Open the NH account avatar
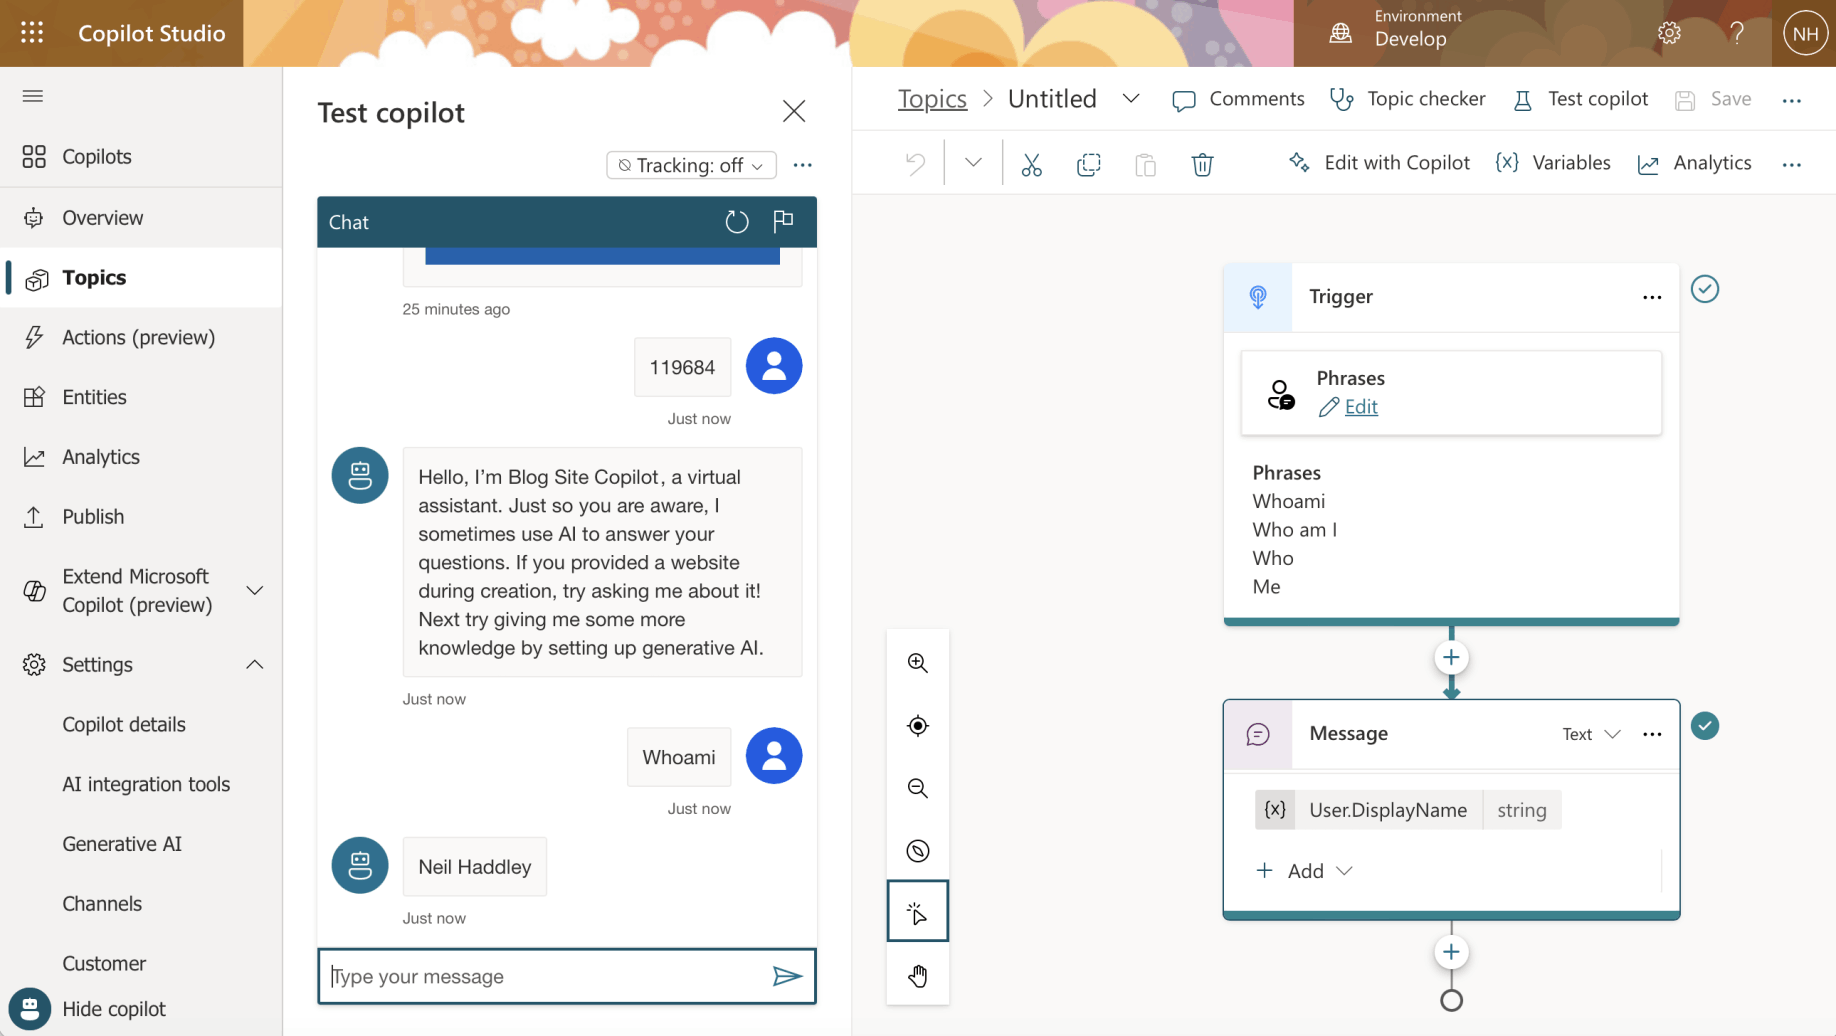 tap(1805, 33)
